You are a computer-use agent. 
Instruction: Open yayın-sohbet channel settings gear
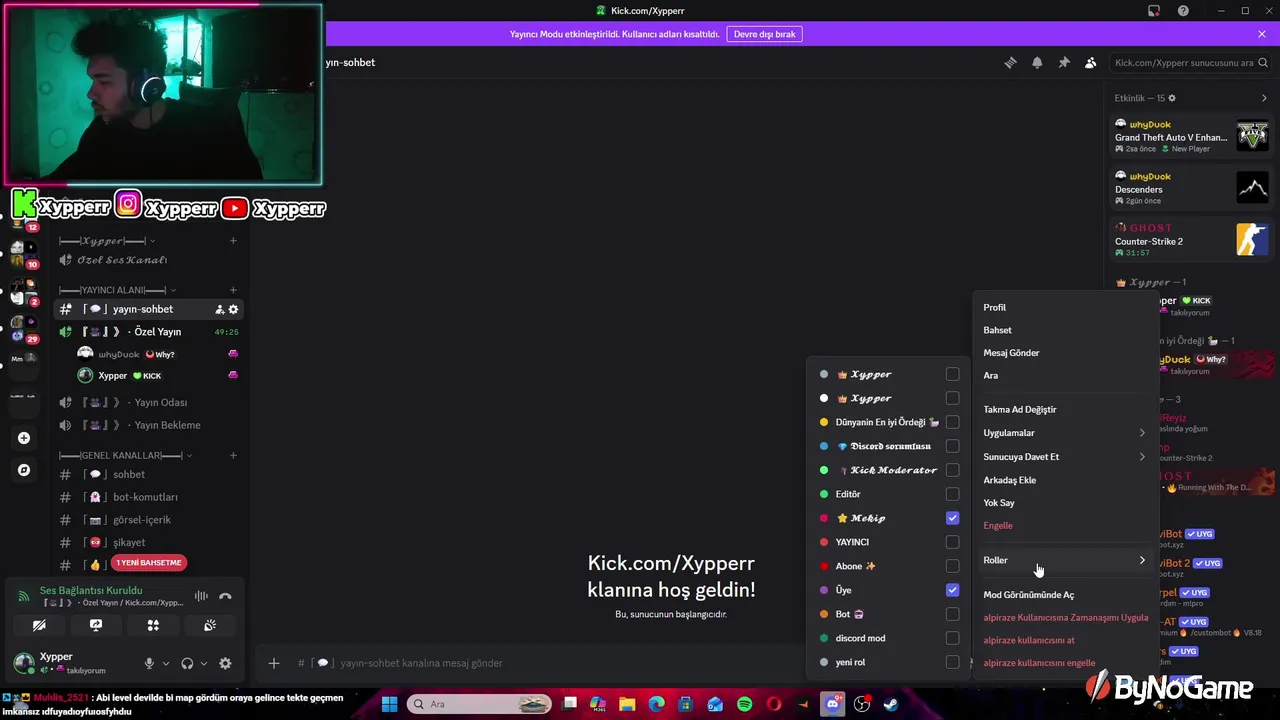[x=233, y=309]
